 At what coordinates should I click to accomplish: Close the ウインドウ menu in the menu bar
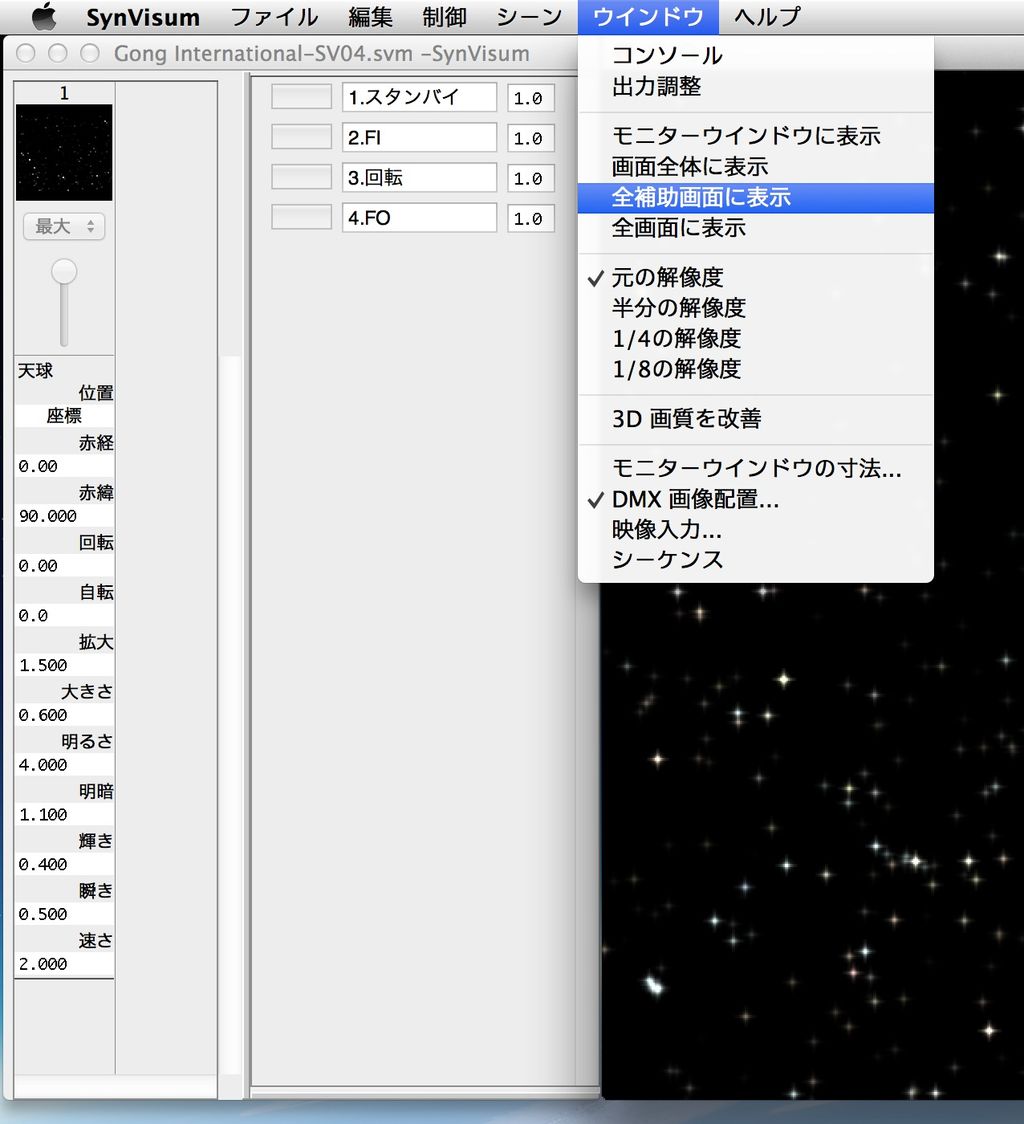click(648, 17)
